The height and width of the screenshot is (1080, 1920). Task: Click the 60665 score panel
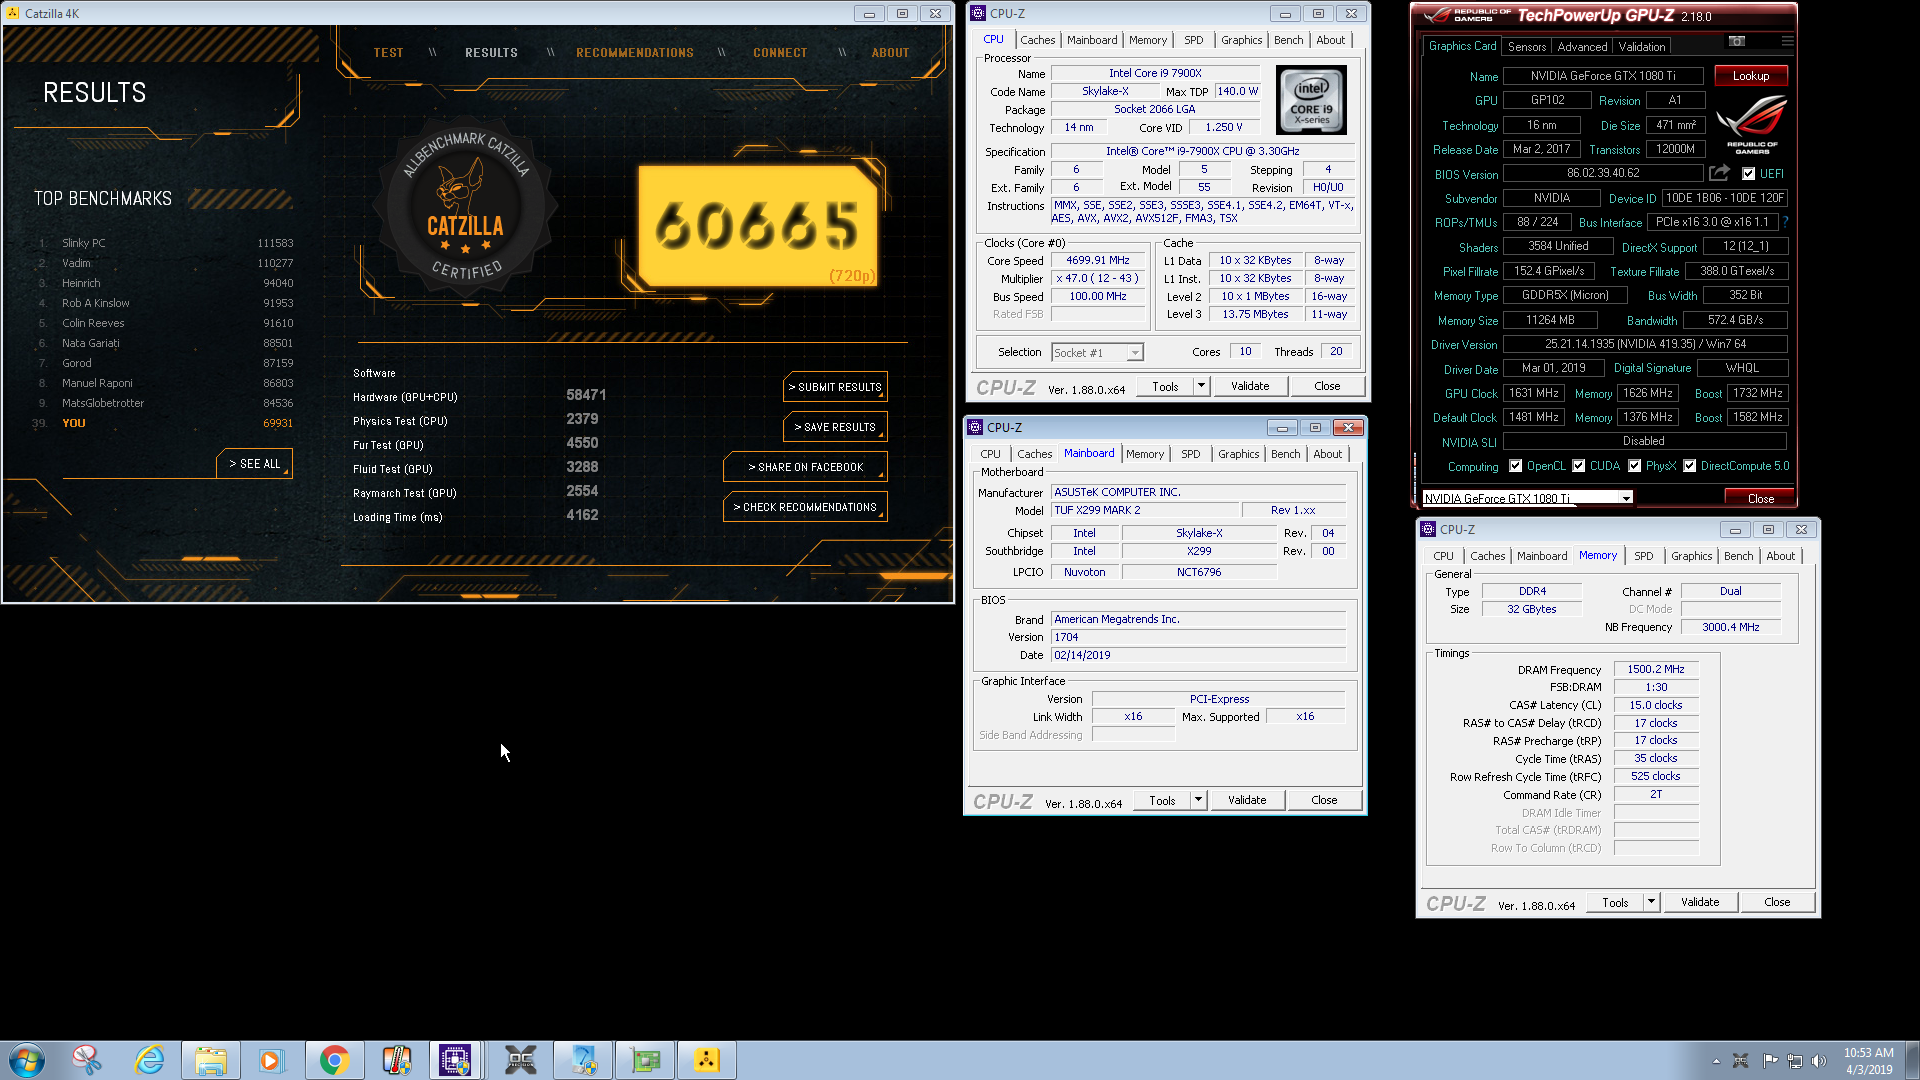coord(758,225)
